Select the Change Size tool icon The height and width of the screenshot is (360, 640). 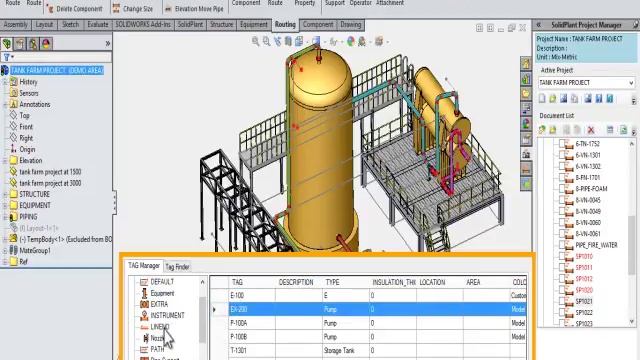pos(117,8)
